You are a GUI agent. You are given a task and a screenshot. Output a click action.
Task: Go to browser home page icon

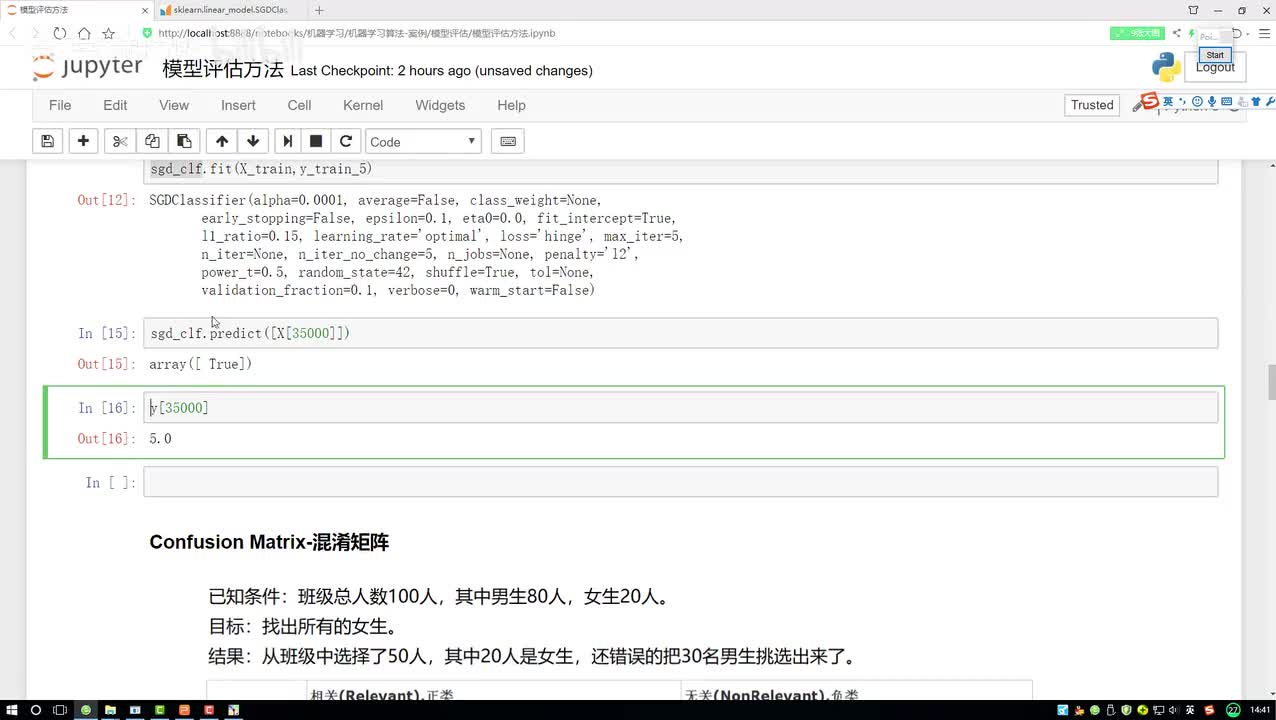(84, 33)
